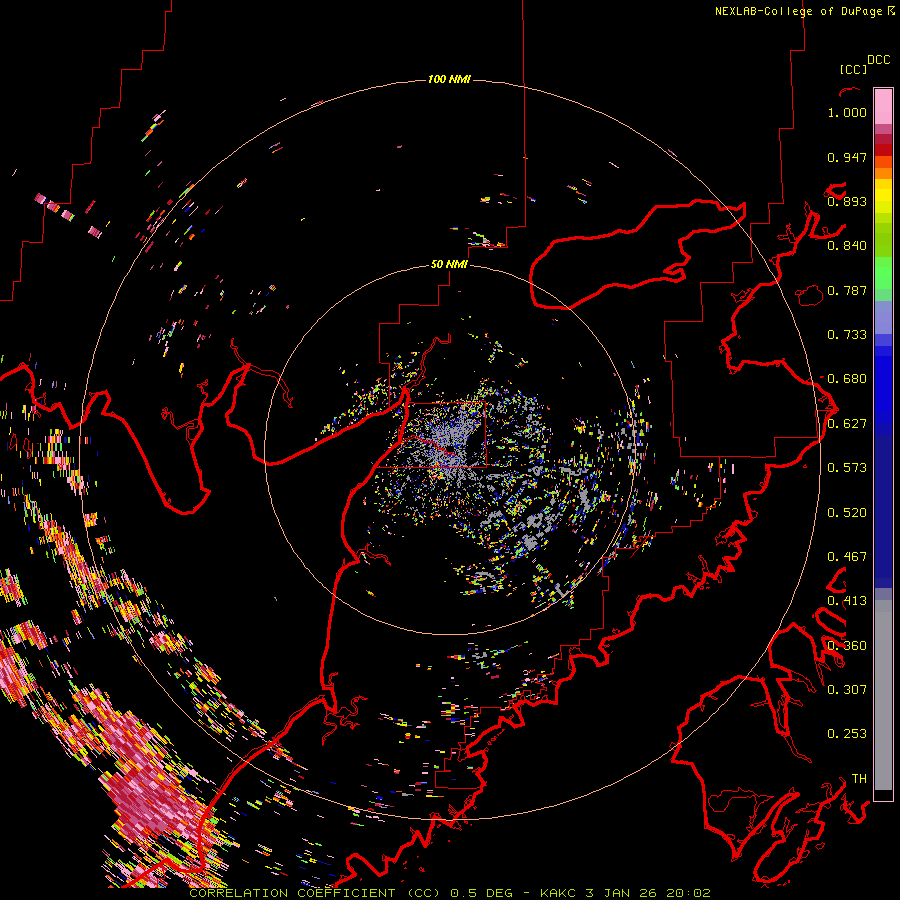Screen dimensions: 900x900
Task: Click the 0.627 value on the color scale
Action: (847, 424)
